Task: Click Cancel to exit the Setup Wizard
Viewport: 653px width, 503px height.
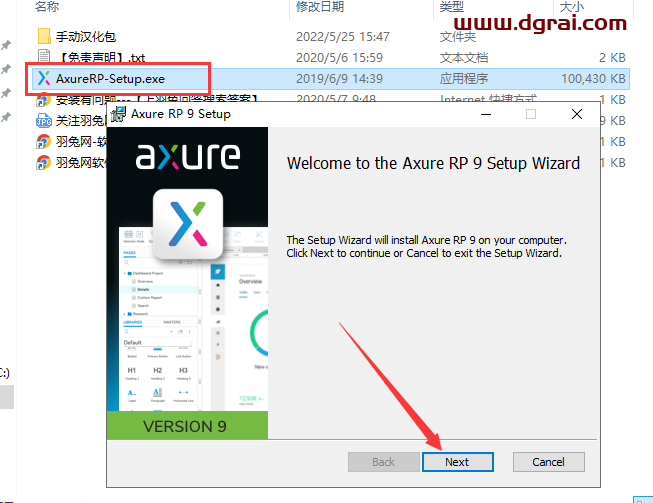Action: pos(548,462)
